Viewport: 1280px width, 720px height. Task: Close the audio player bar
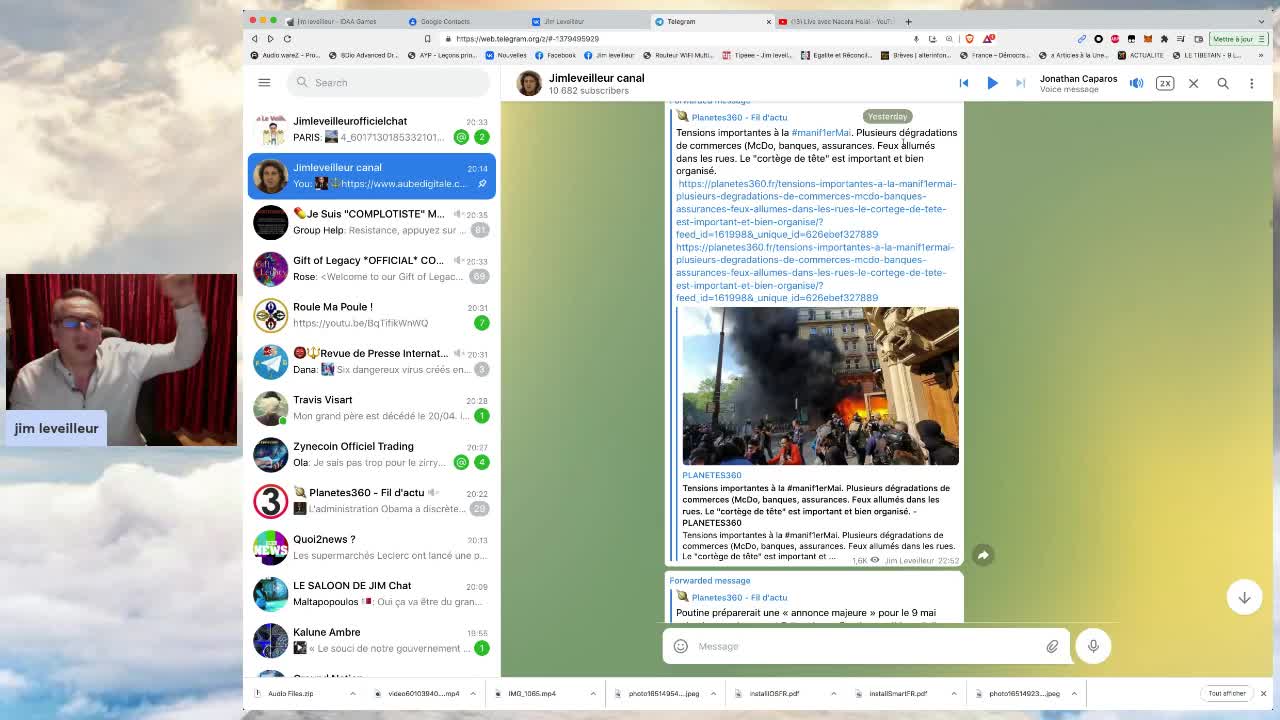click(x=1193, y=83)
